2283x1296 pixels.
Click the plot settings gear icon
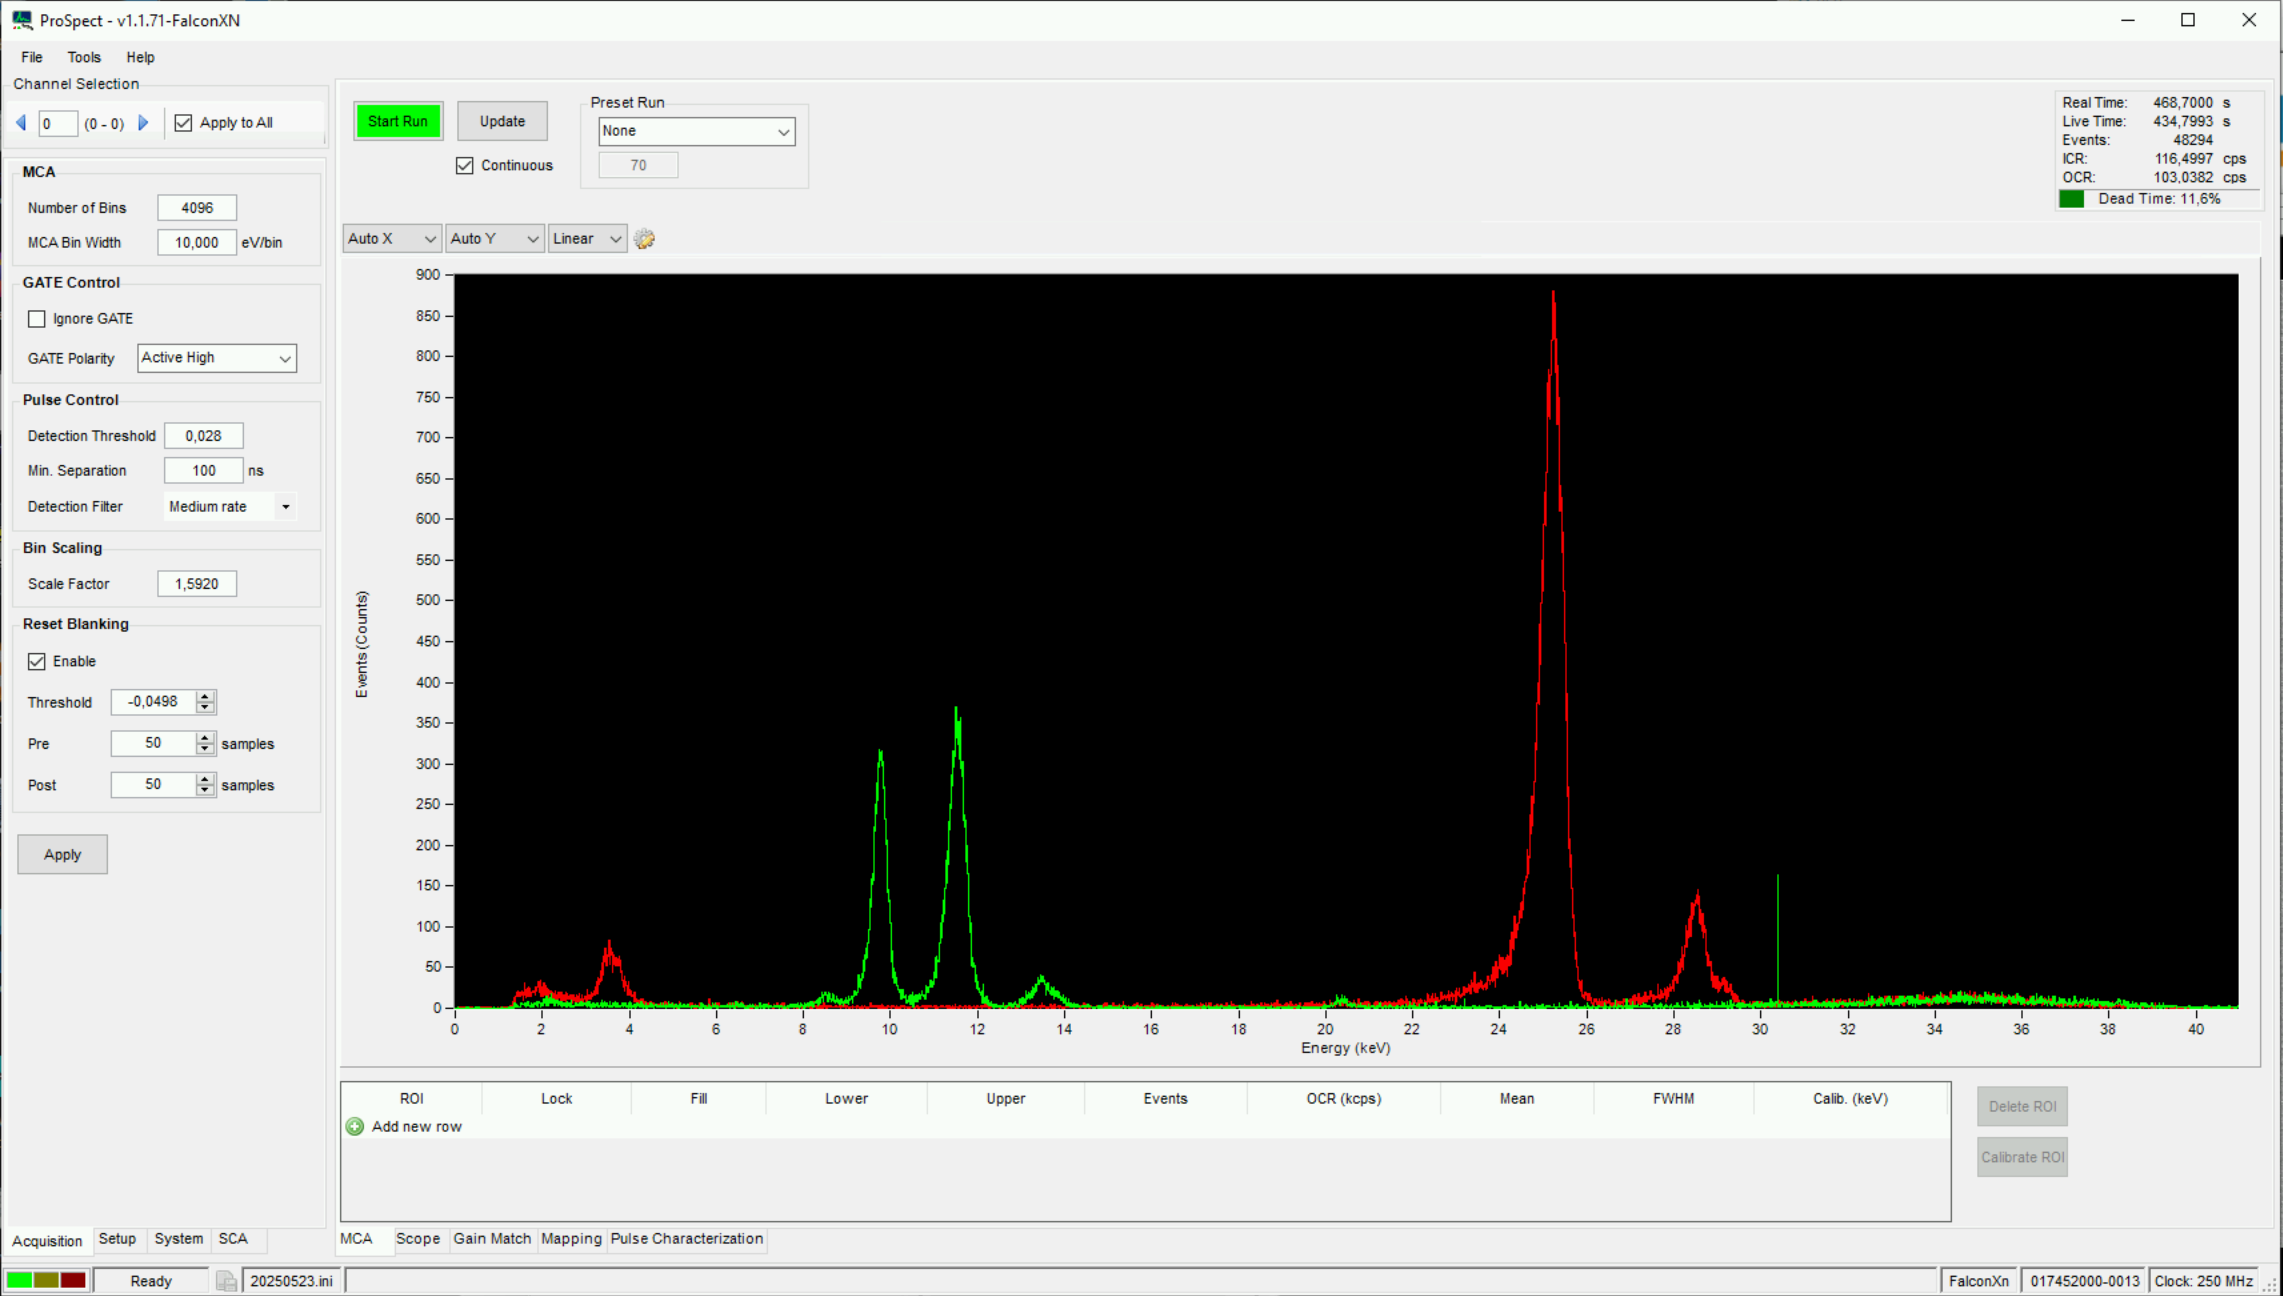[645, 239]
